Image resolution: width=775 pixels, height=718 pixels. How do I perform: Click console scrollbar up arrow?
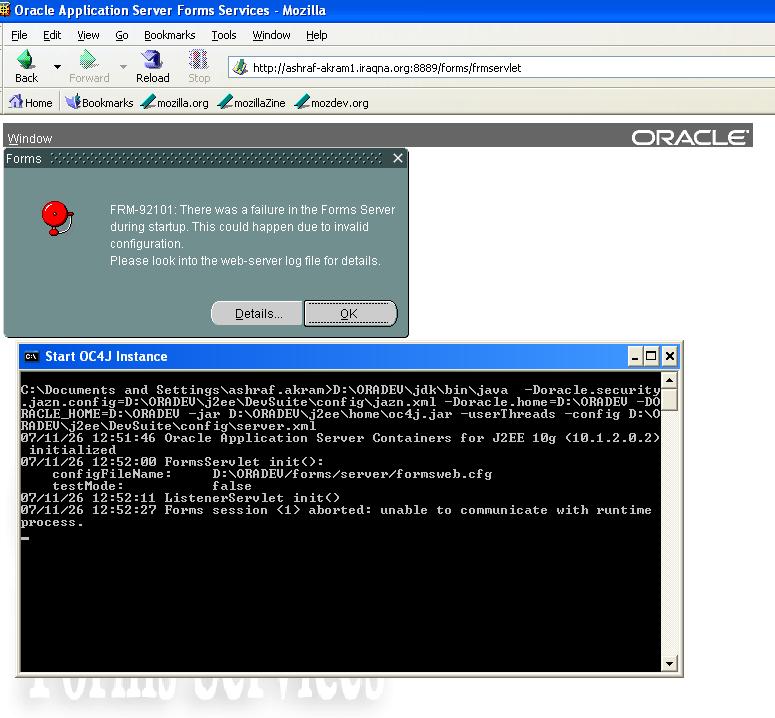coord(669,380)
